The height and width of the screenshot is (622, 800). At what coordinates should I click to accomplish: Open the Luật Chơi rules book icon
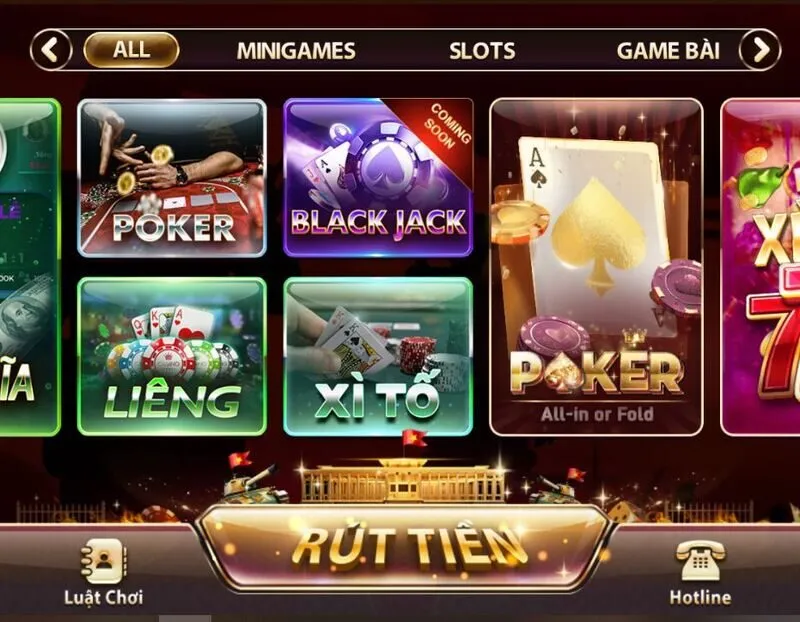tap(104, 560)
